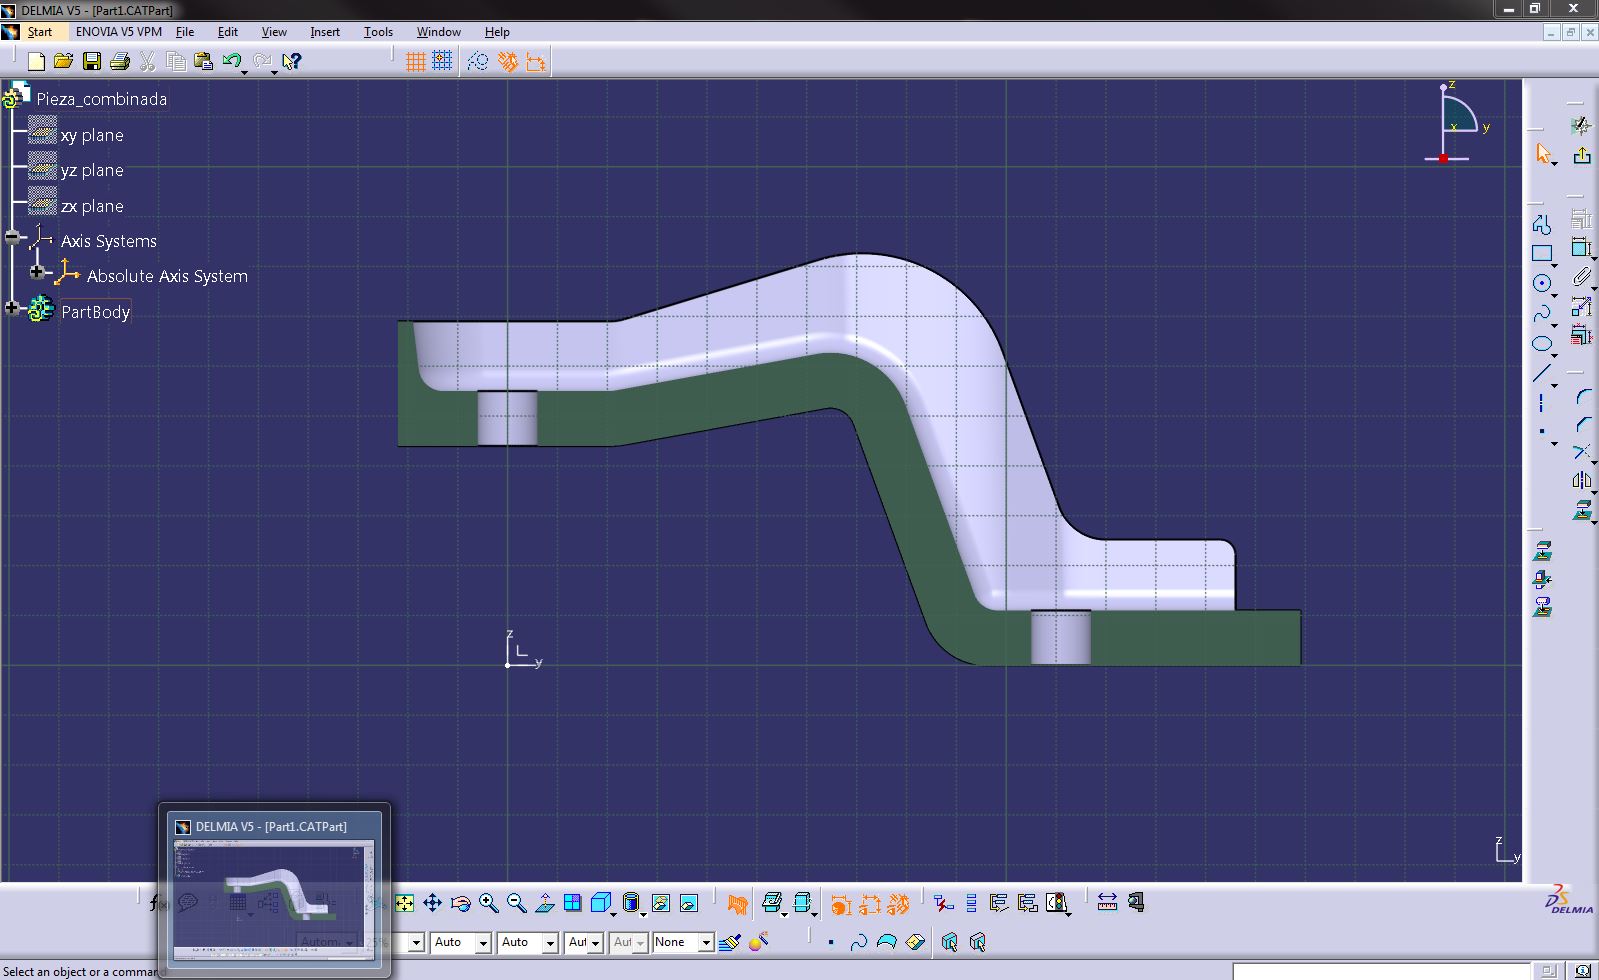Screen dimensions: 1599x980
Task: Toggle sketcher Grid display
Action: (415, 62)
